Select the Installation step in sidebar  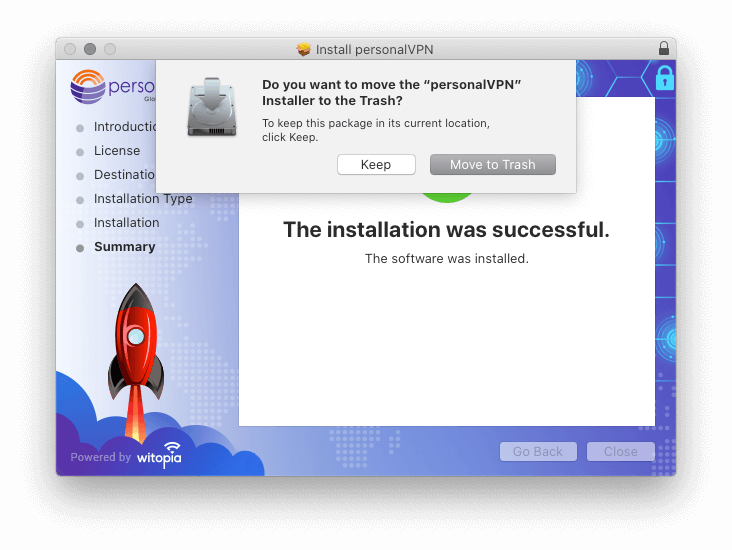[x=126, y=223]
